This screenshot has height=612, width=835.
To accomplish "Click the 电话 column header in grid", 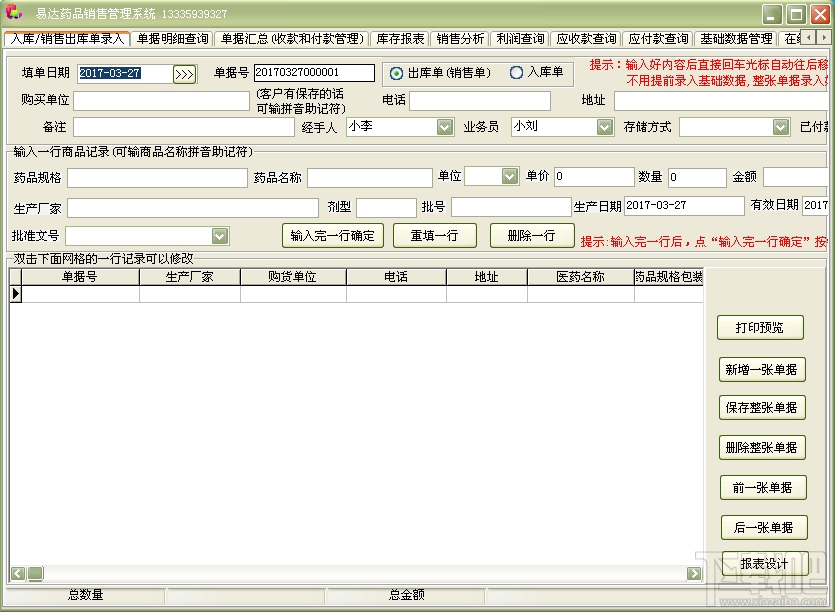I will [x=396, y=276].
